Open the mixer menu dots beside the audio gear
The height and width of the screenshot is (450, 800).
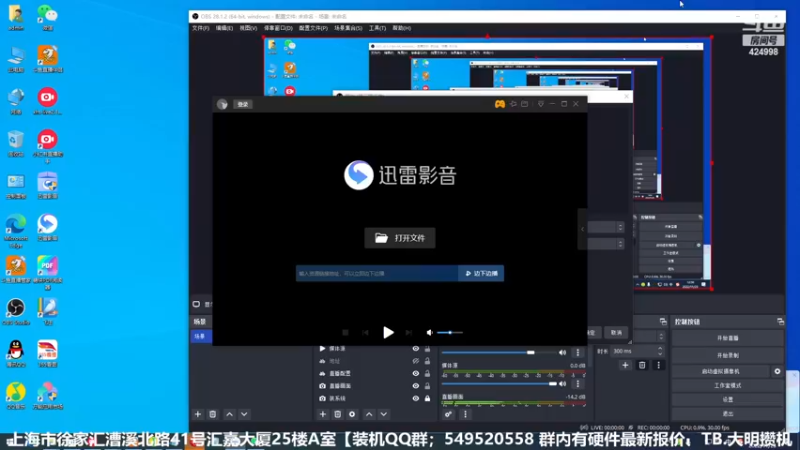click(x=465, y=414)
